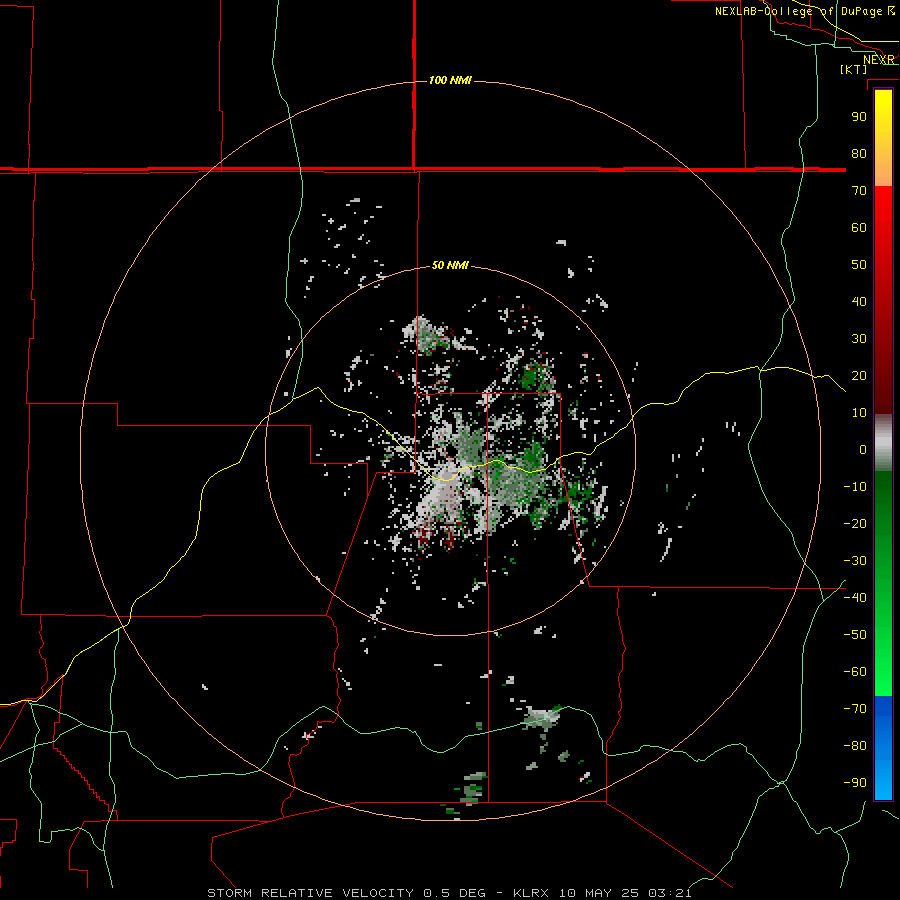Select the -30 value on the velocity scale
The height and width of the screenshot is (900, 900).
[x=855, y=561]
